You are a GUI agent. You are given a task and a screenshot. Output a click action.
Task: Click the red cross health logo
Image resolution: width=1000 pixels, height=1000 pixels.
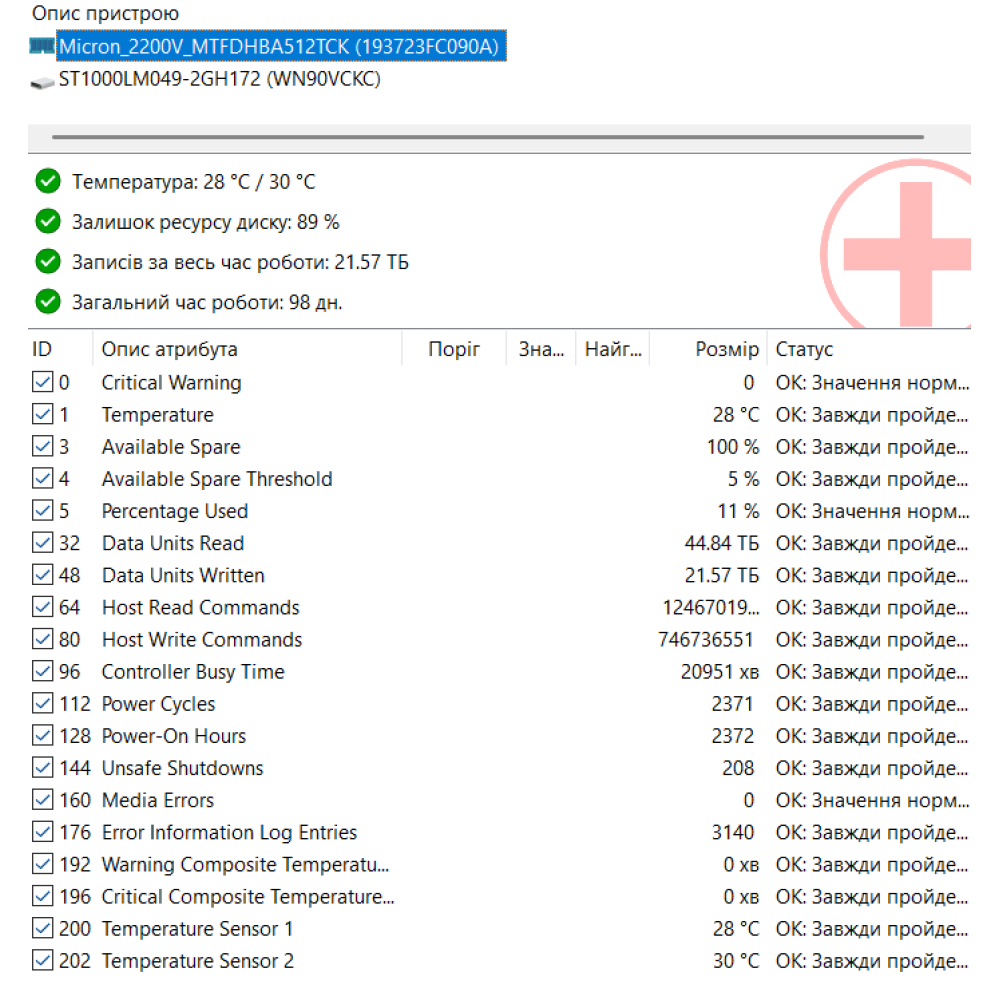coord(905,245)
